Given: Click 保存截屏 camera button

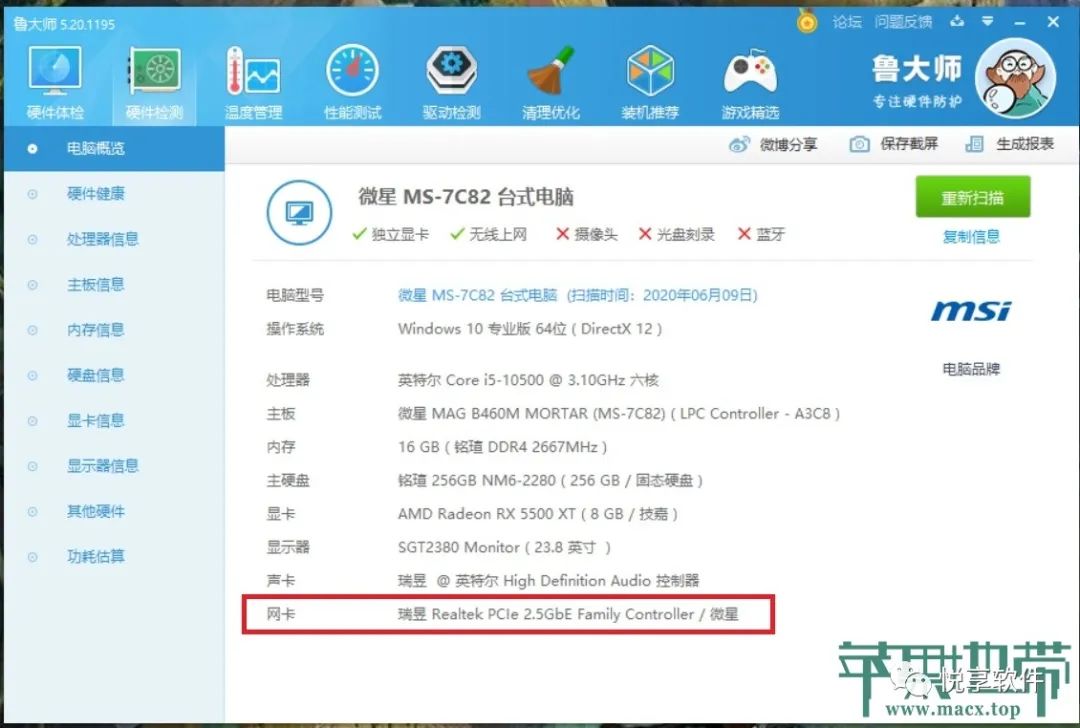Looking at the screenshot, I should [x=893, y=143].
